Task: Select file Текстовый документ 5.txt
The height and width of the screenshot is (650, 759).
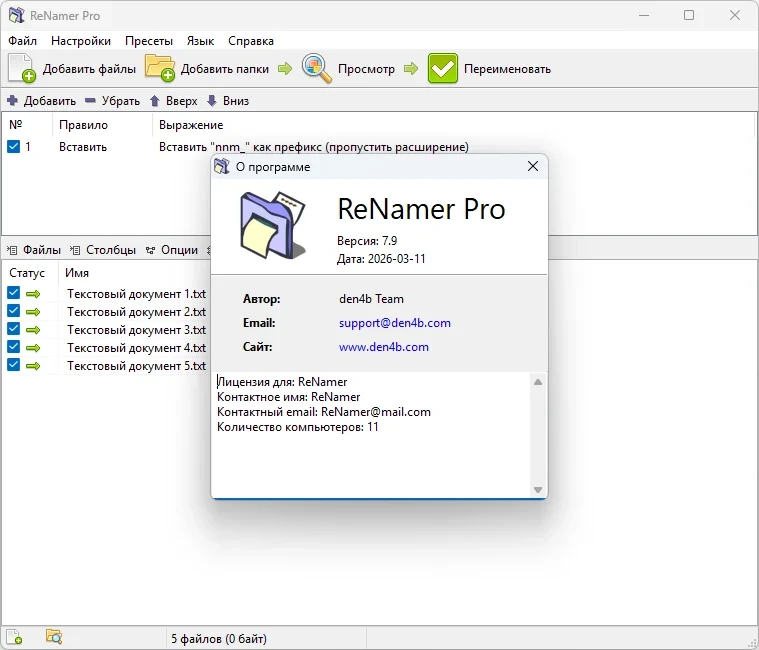Action: coord(136,365)
